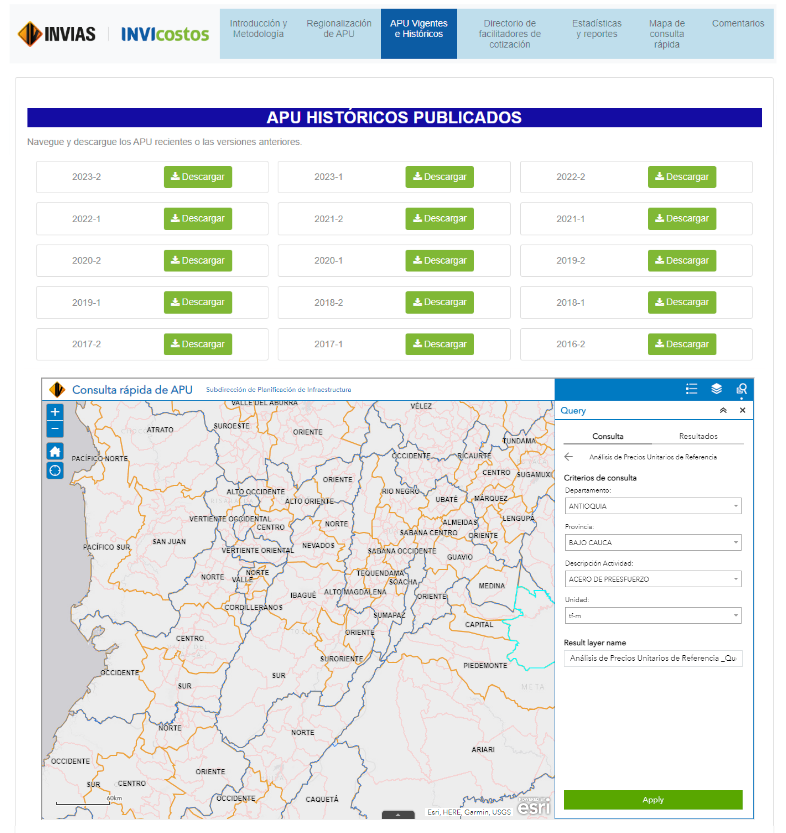This screenshot has height=833, width=786.
Task: Reset map to default home extent
Action: [x=55, y=451]
